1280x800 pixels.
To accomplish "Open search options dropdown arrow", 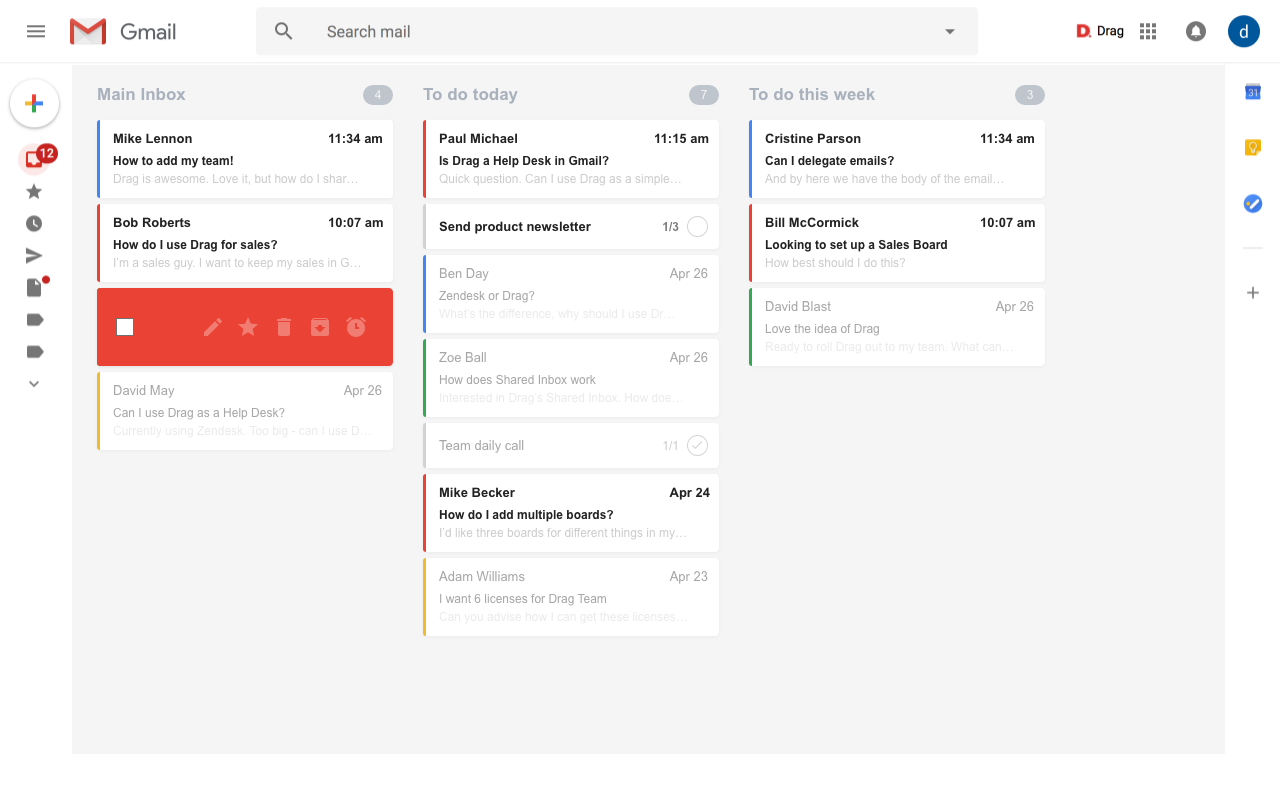I will [950, 32].
